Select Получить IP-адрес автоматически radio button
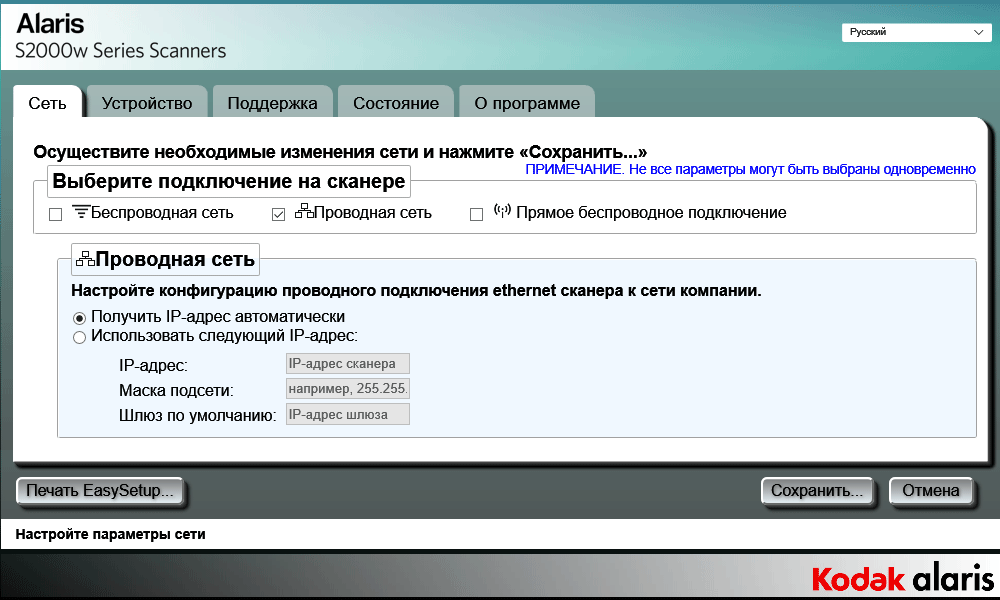The width and height of the screenshot is (1000, 600). pyautogui.click(x=79, y=318)
